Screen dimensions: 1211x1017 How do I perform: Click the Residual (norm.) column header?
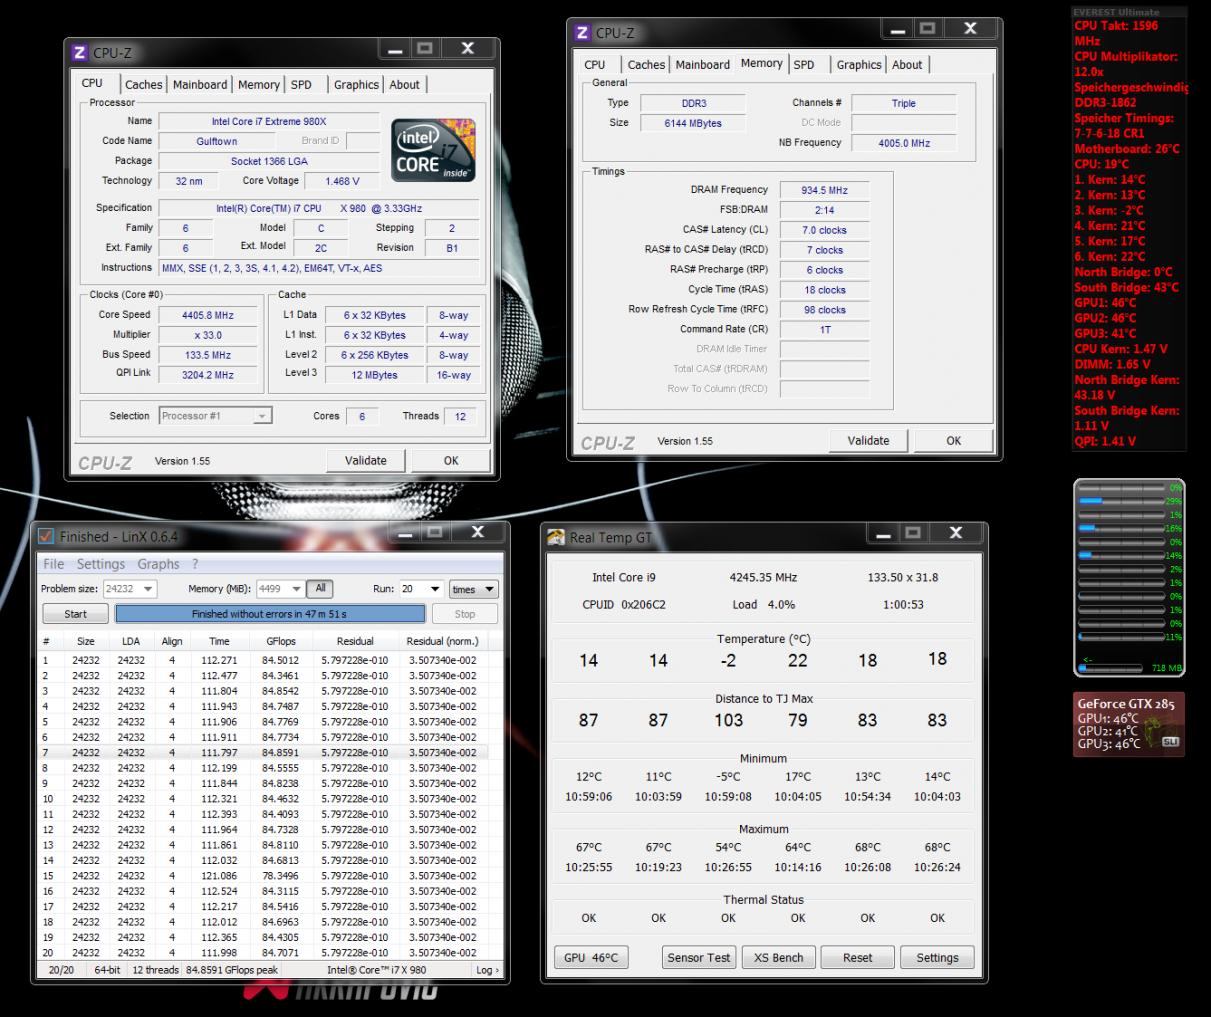click(x=442, y=641)
